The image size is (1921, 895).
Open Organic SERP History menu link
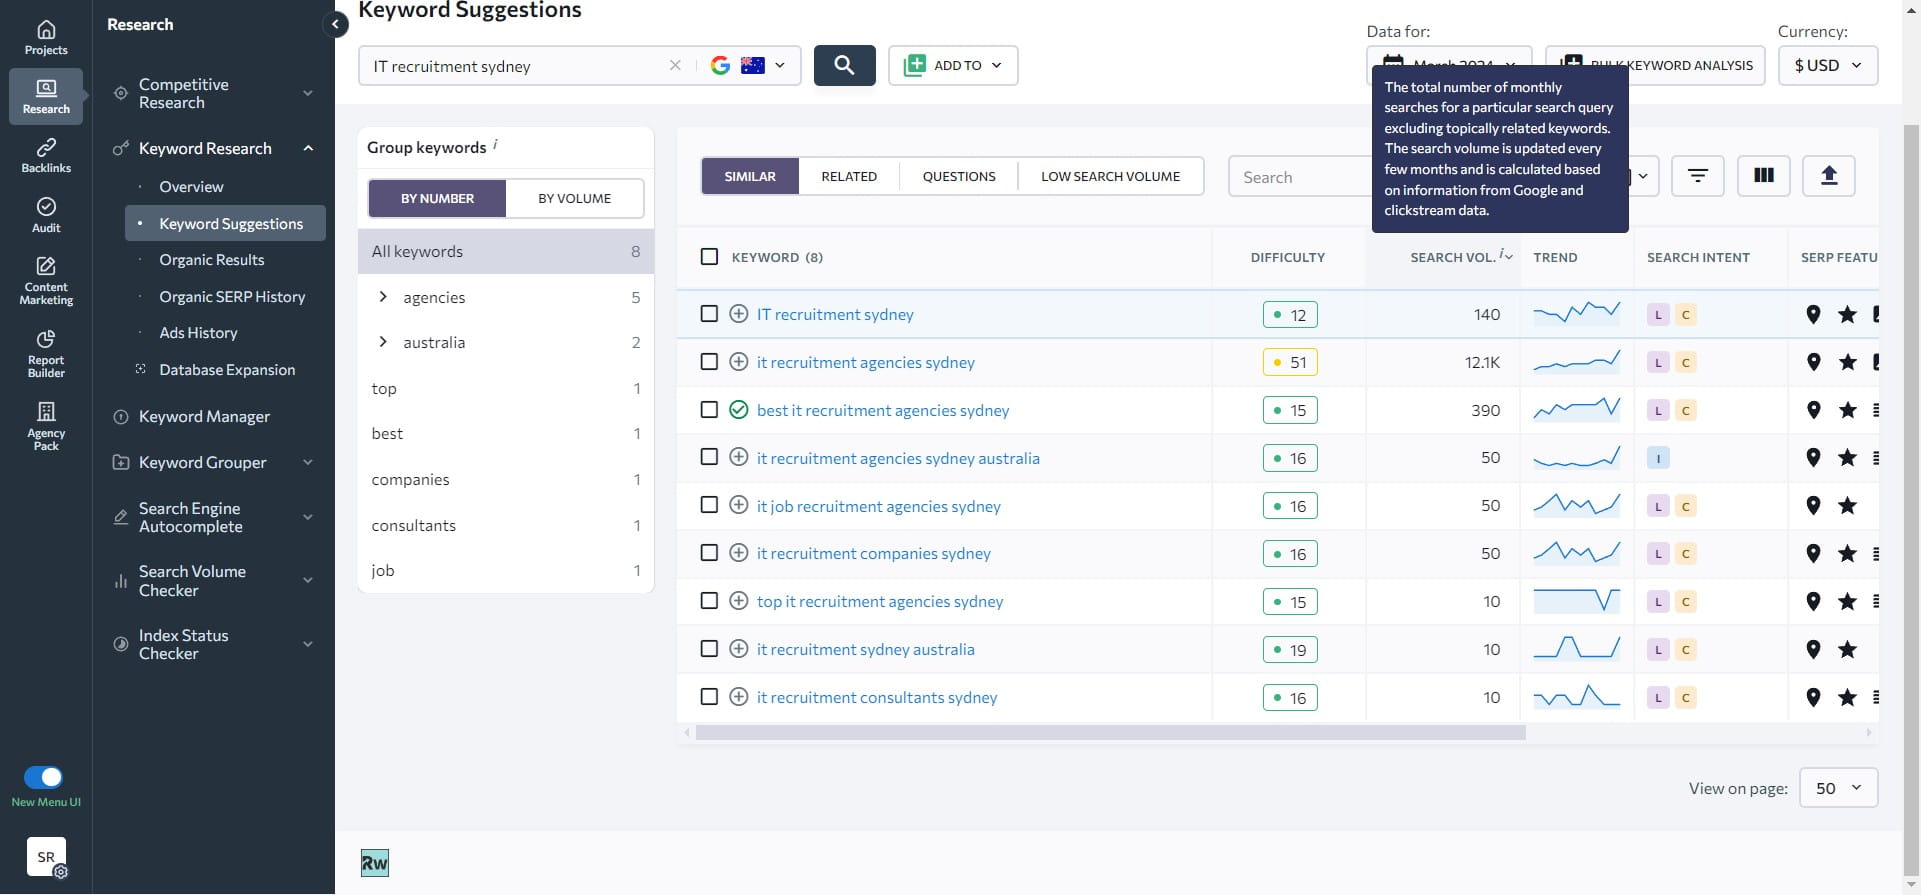232,297
